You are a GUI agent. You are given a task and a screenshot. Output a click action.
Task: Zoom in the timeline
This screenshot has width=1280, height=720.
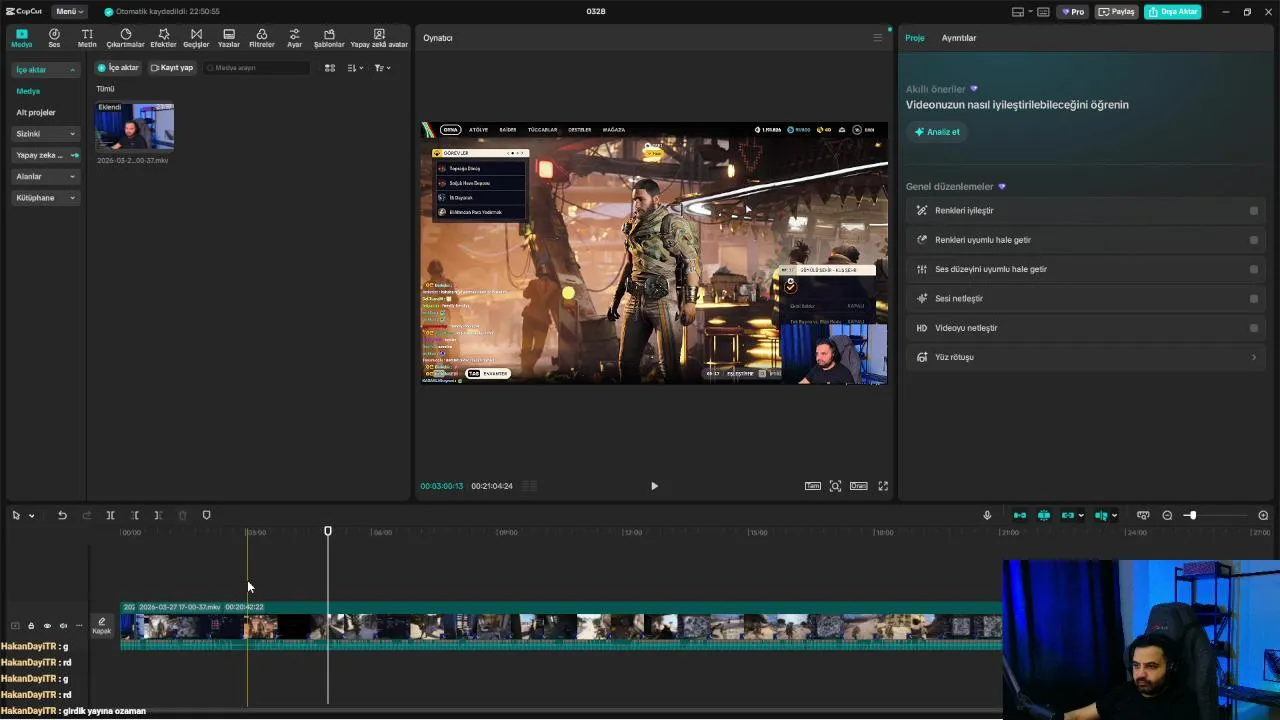[1263, 515]
